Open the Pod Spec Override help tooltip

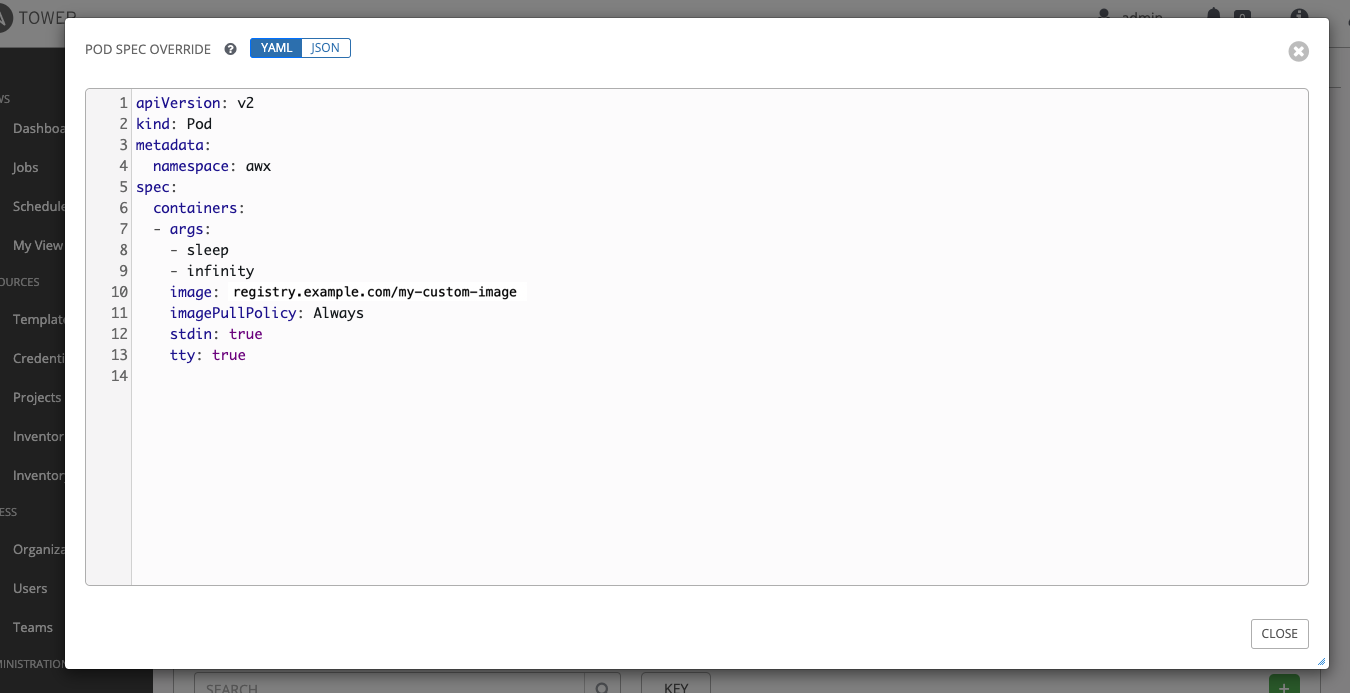(x=231, y=49)
